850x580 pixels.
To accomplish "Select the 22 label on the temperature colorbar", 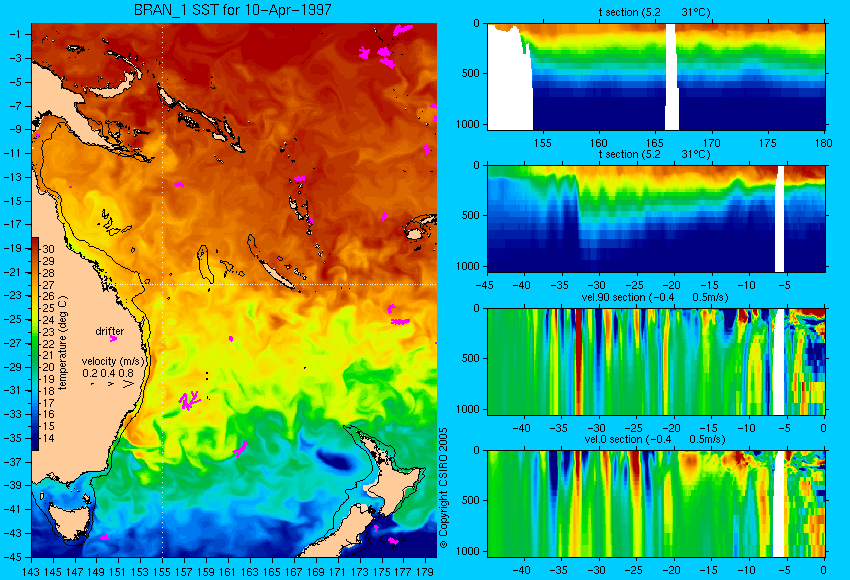I will point(49,344).
